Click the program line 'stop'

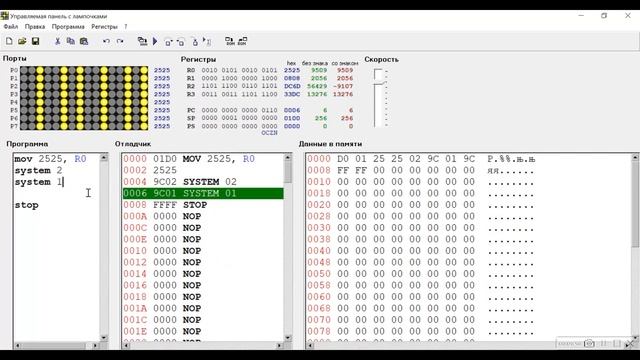pyautogui.click(x=27, y=205)
